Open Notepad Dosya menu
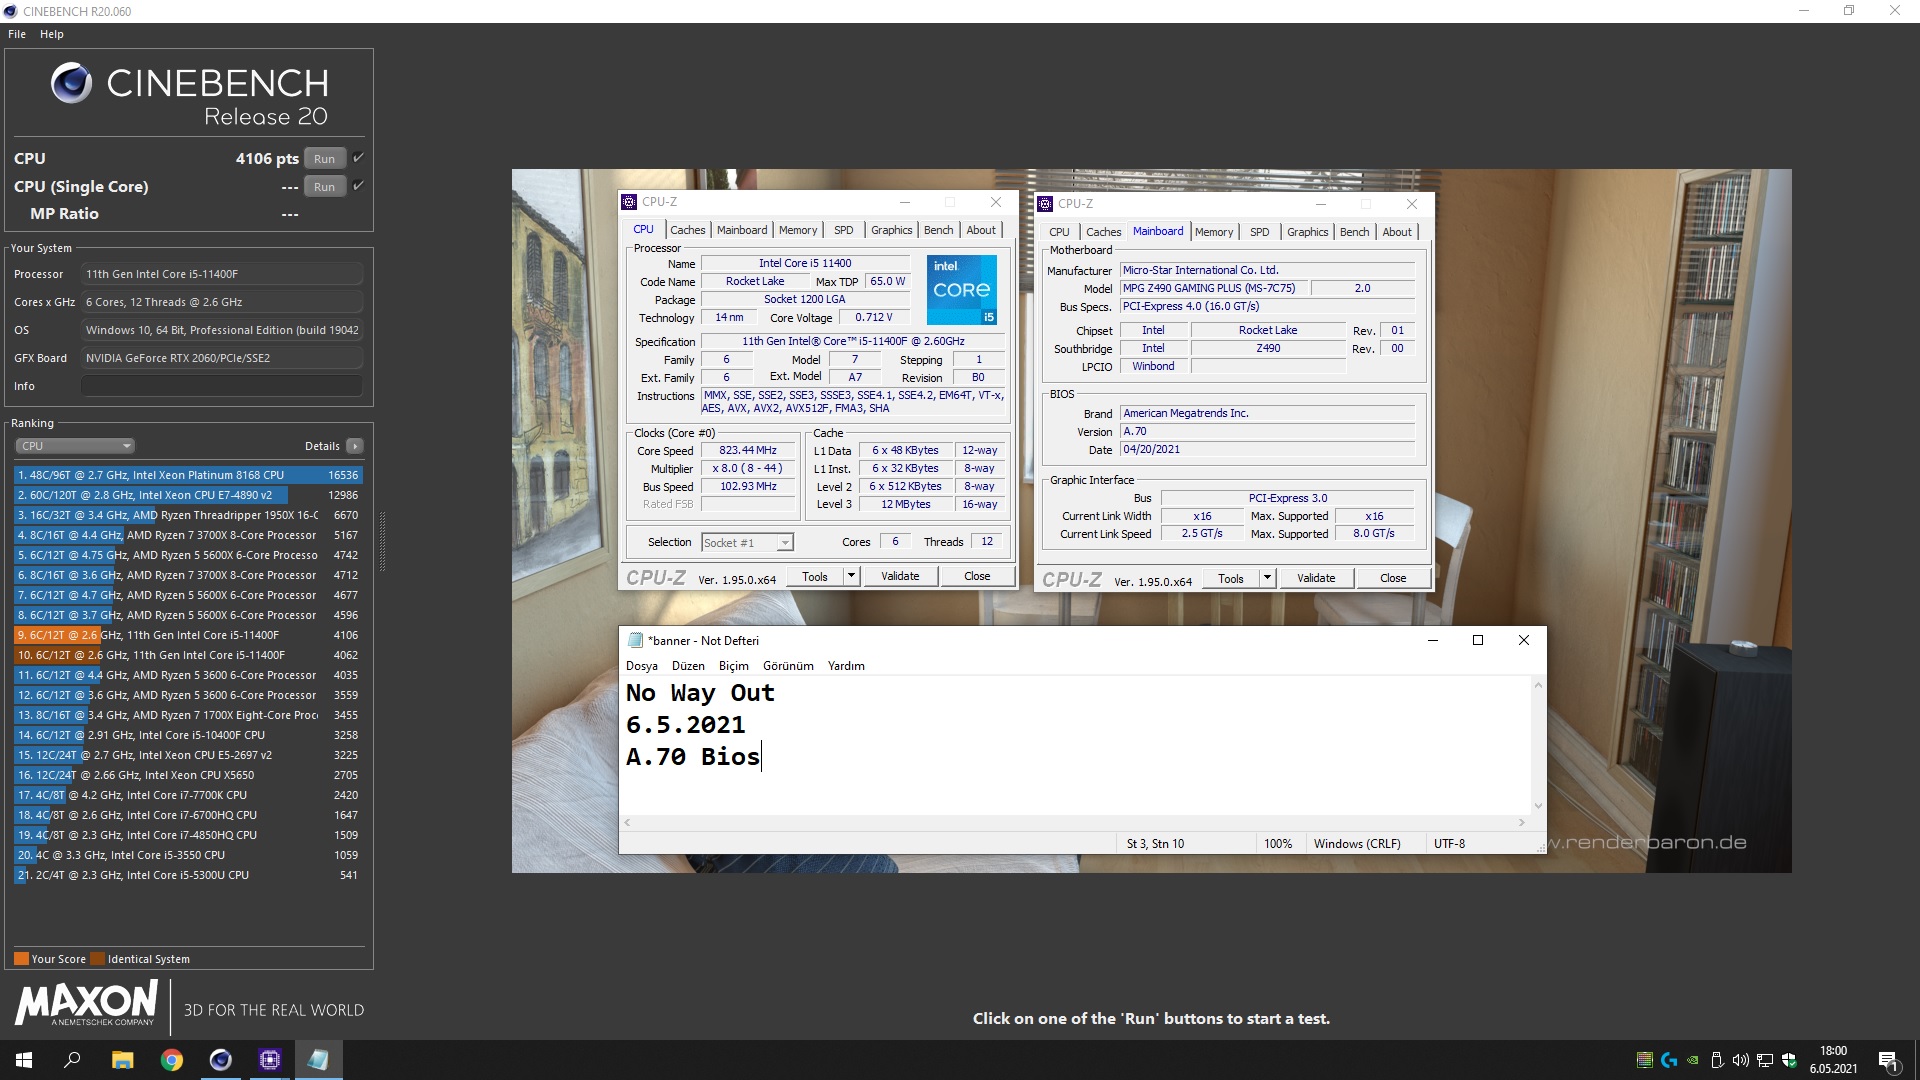The height and width of the screenshot is (1080, 1920). [642, 666]
